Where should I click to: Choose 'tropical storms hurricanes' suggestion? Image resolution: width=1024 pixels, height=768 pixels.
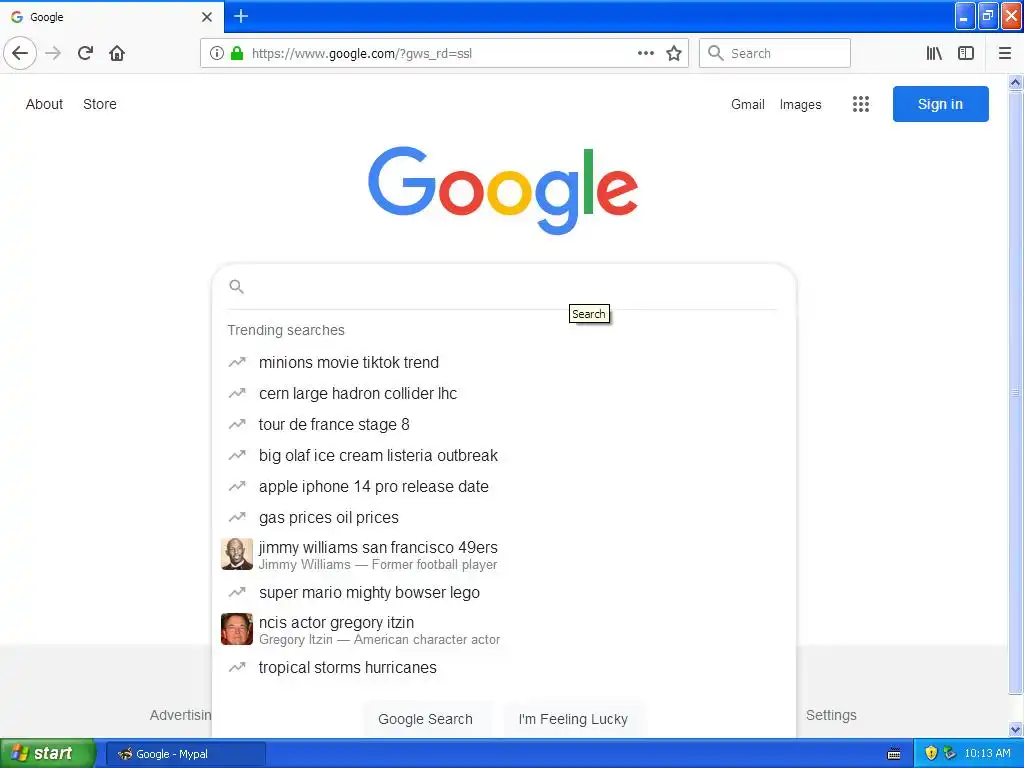pyautogui.click(x=503, y=667)
